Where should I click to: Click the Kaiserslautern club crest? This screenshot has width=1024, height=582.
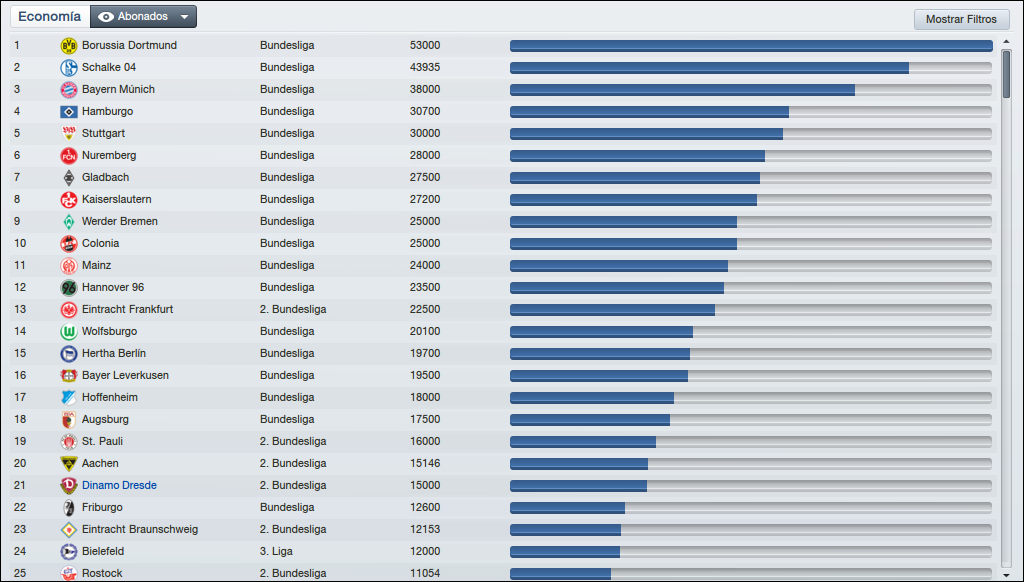point(69,199)
